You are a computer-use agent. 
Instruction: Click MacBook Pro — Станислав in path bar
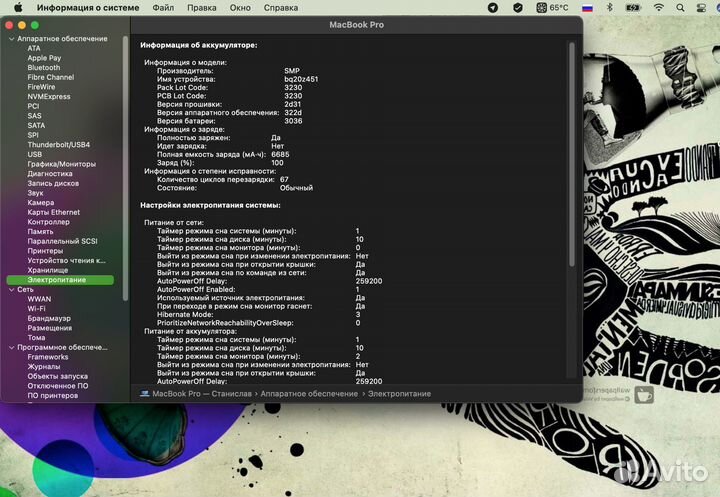(x=202, y=394)
